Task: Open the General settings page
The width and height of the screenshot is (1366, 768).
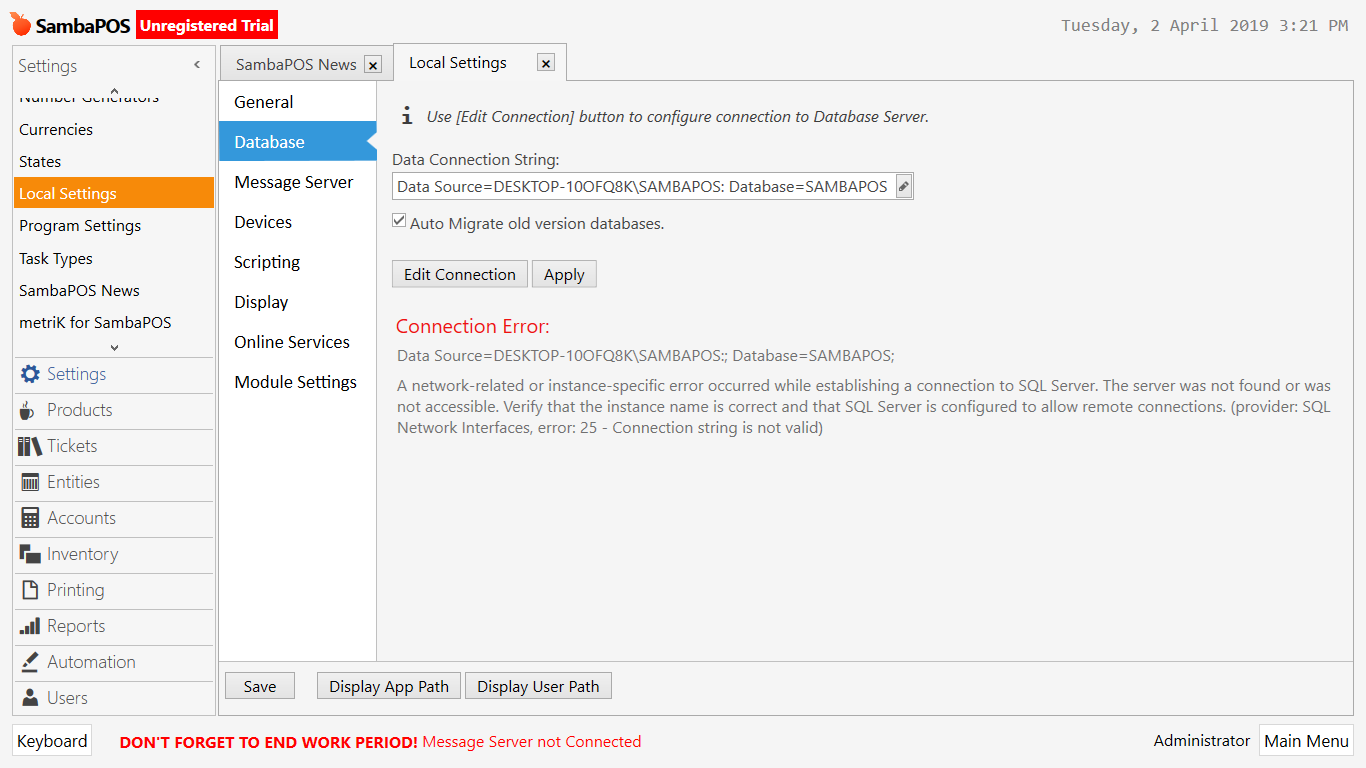Action: tap(298, 102)
